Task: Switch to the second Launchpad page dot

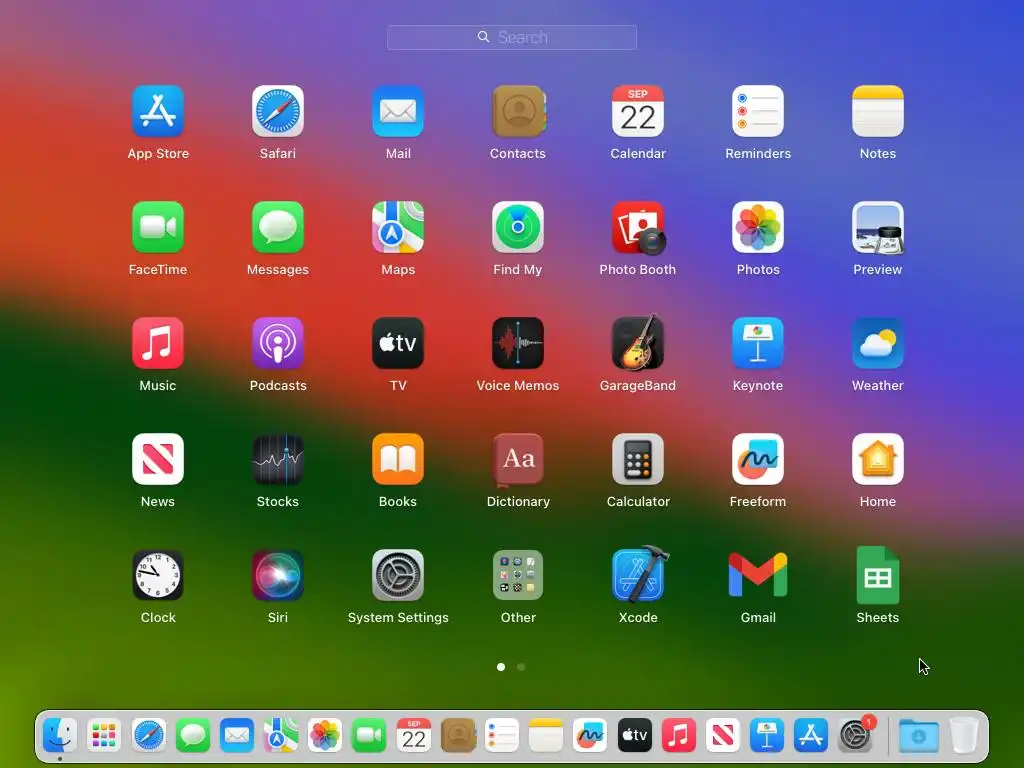Action: coord(521,667)
